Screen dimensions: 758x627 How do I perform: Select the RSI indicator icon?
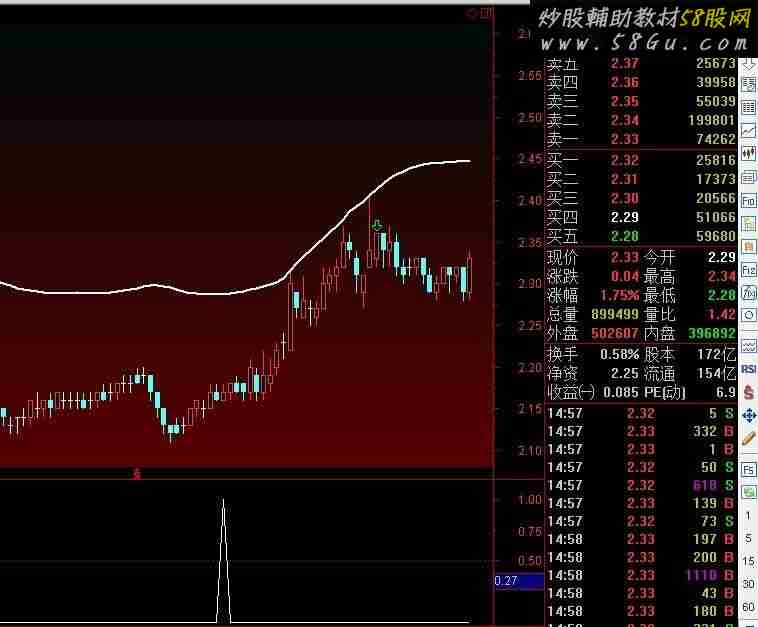(x=749, y=369)
